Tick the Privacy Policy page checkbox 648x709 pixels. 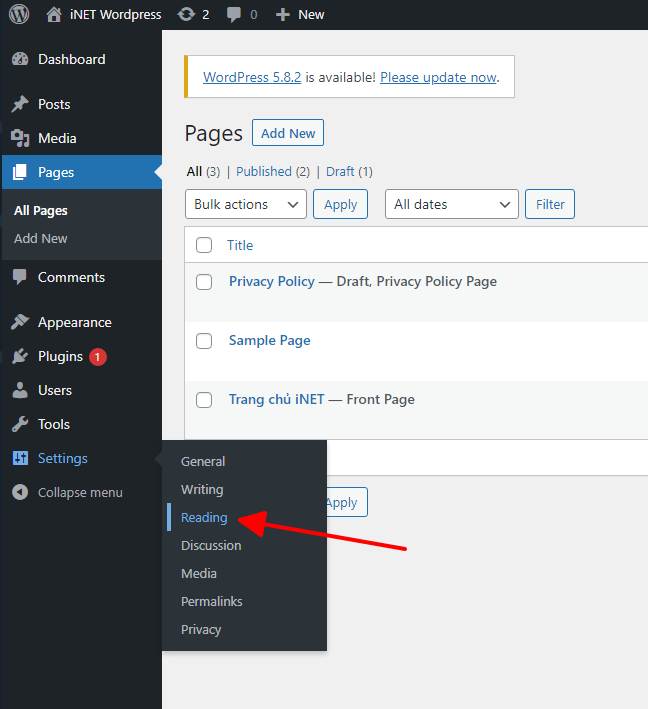click(x=204, y=282)
